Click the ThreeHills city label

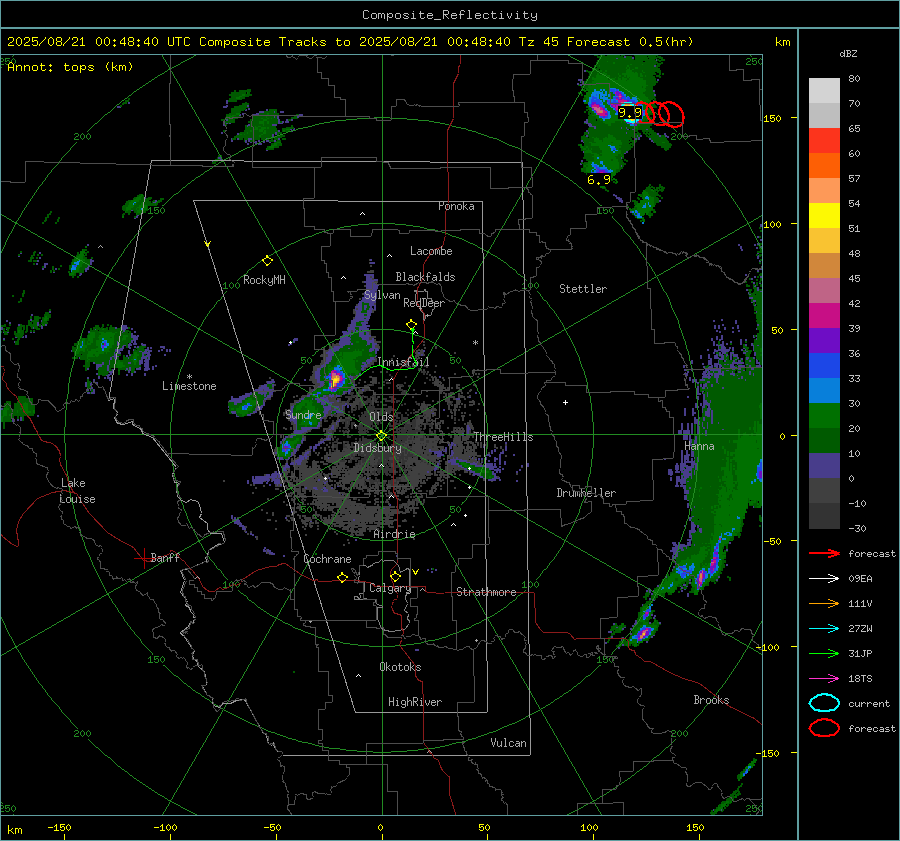point(503,437)
